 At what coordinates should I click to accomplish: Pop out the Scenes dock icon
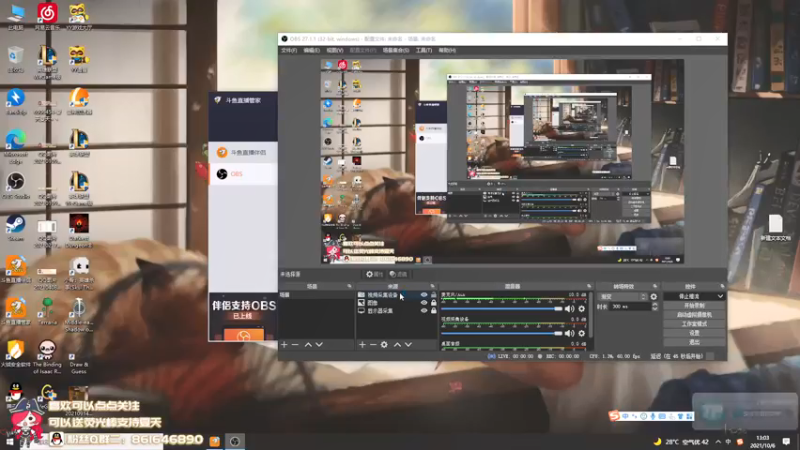349,286
